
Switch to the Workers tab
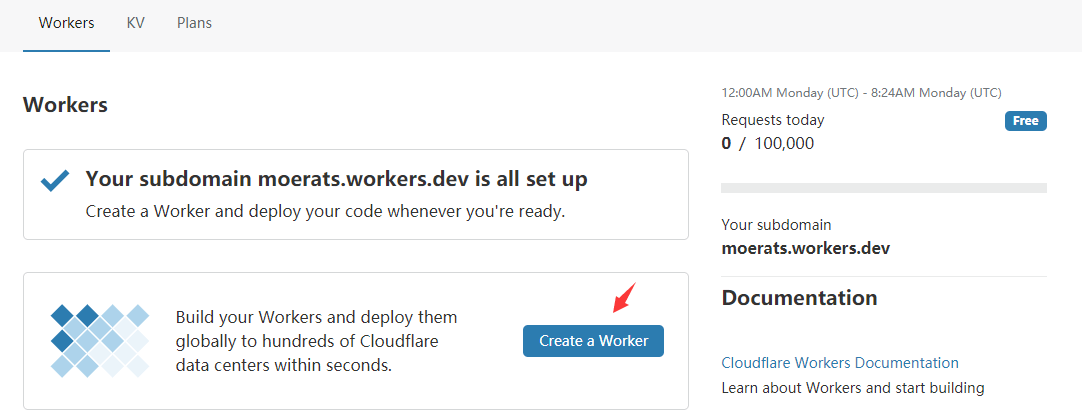coord(66,23)
